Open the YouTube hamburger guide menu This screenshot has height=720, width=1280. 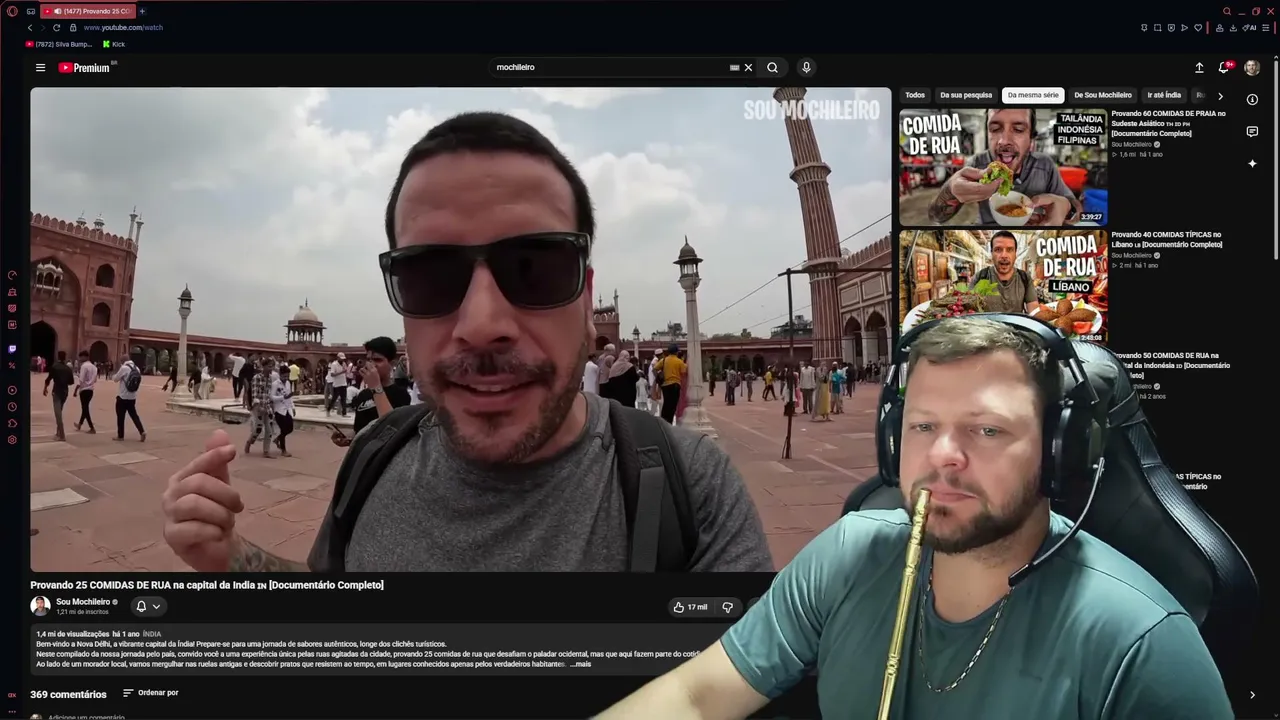40,68
